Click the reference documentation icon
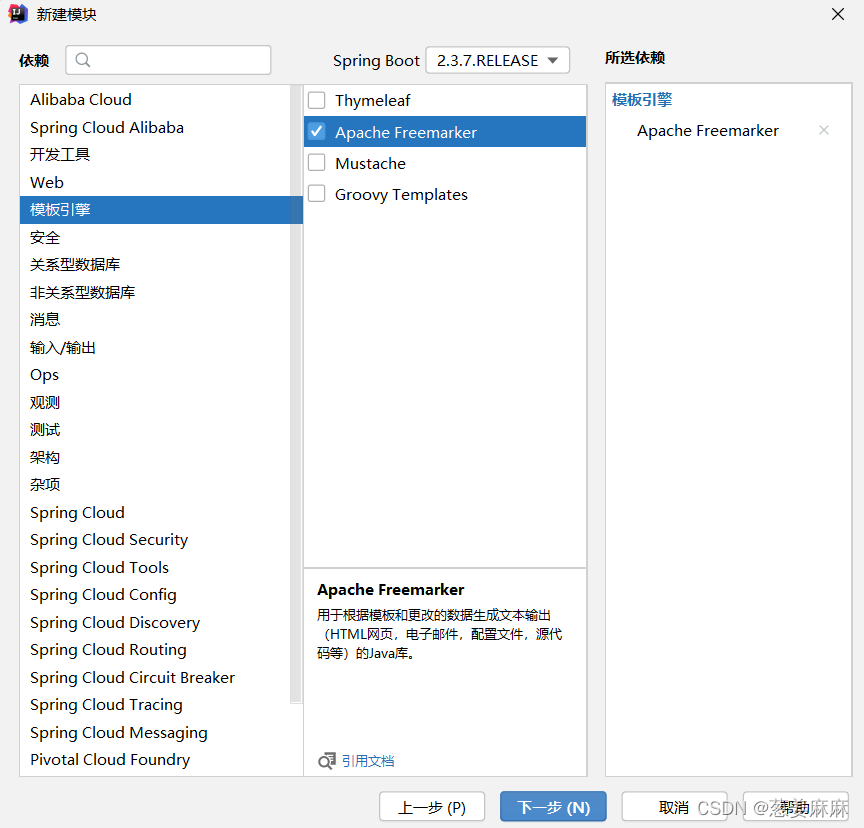This screenshot has height=828, width=864. (326, 761)
